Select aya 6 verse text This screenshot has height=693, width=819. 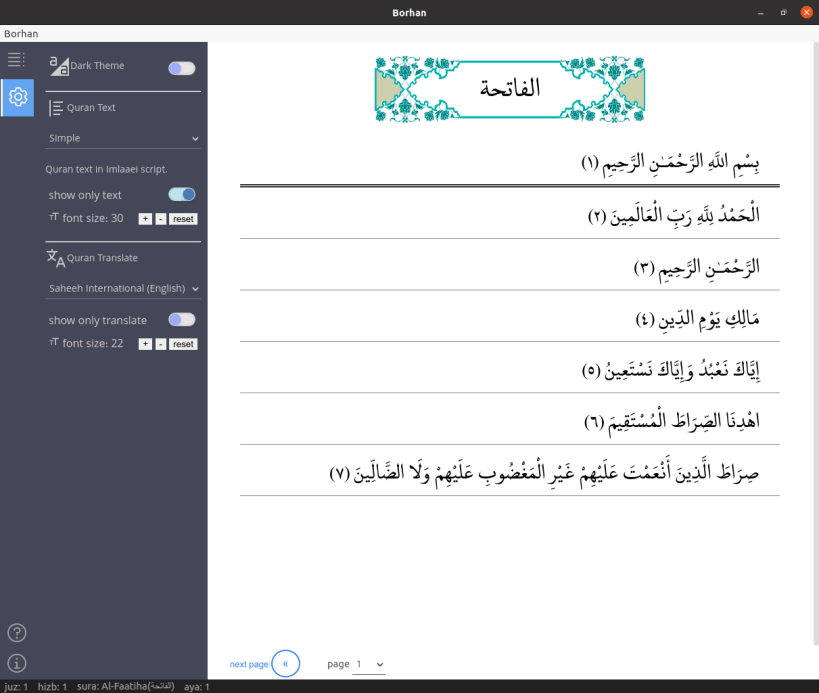tap(672, 420)
